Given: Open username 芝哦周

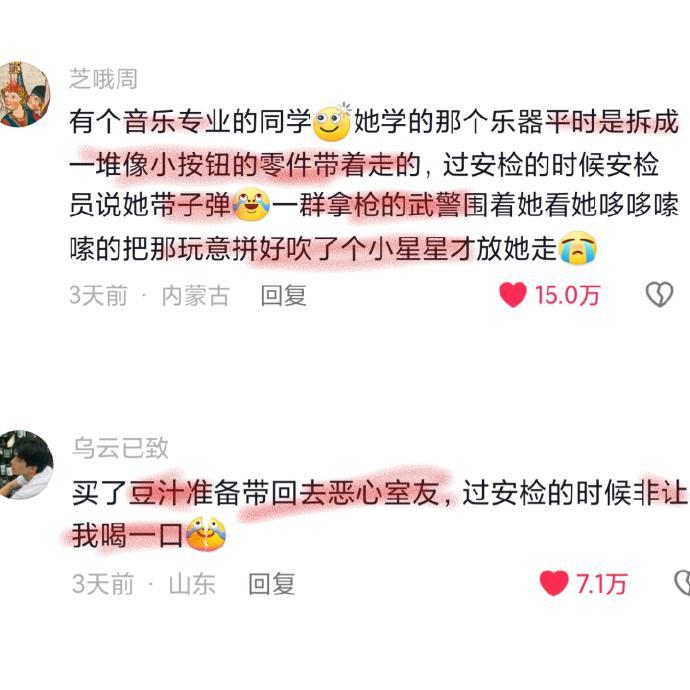Looking at the screenshot, I should pyautogui.click(x=103, y=79).
